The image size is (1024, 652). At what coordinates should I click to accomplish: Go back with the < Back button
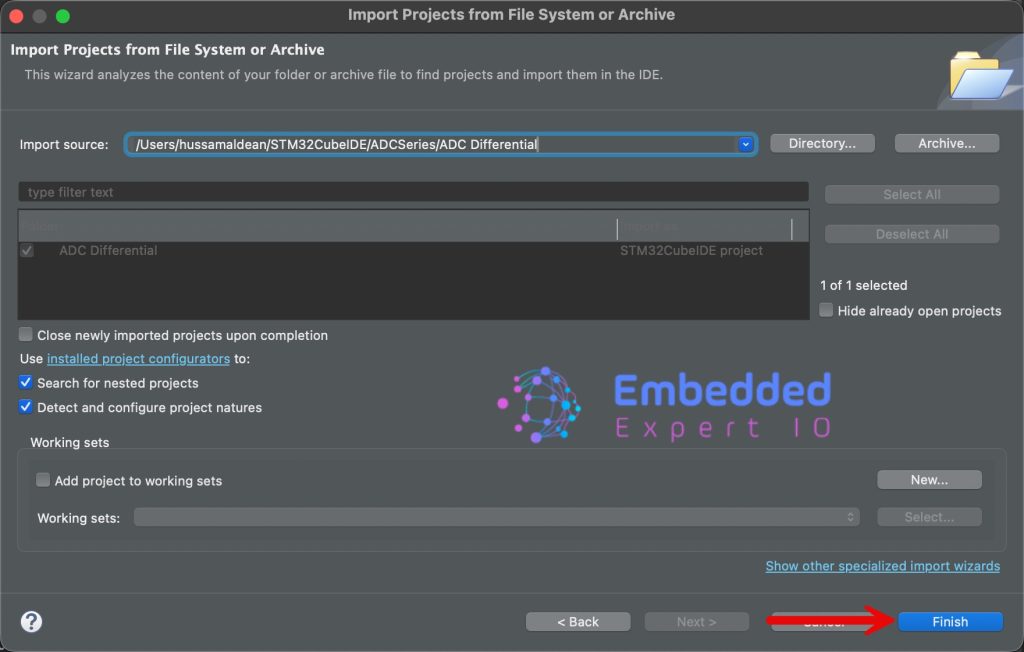578,622
